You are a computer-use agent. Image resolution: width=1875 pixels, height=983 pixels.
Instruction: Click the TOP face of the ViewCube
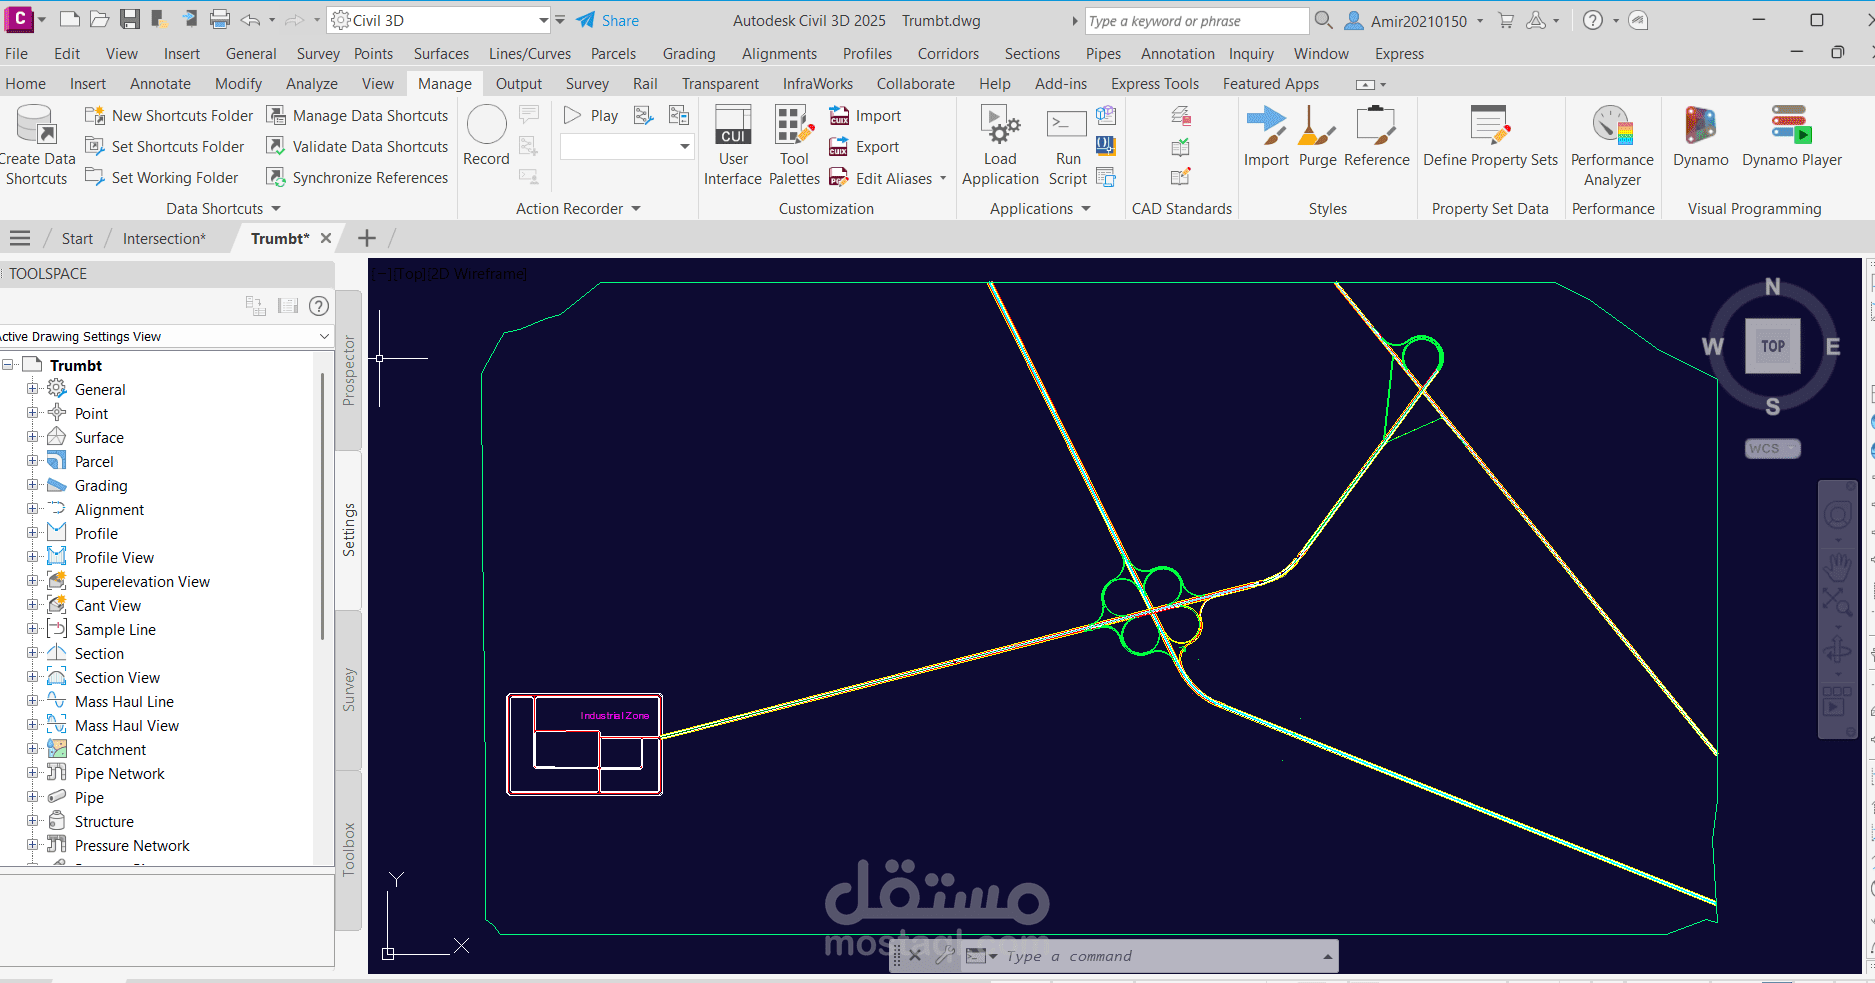(1772, 346)
